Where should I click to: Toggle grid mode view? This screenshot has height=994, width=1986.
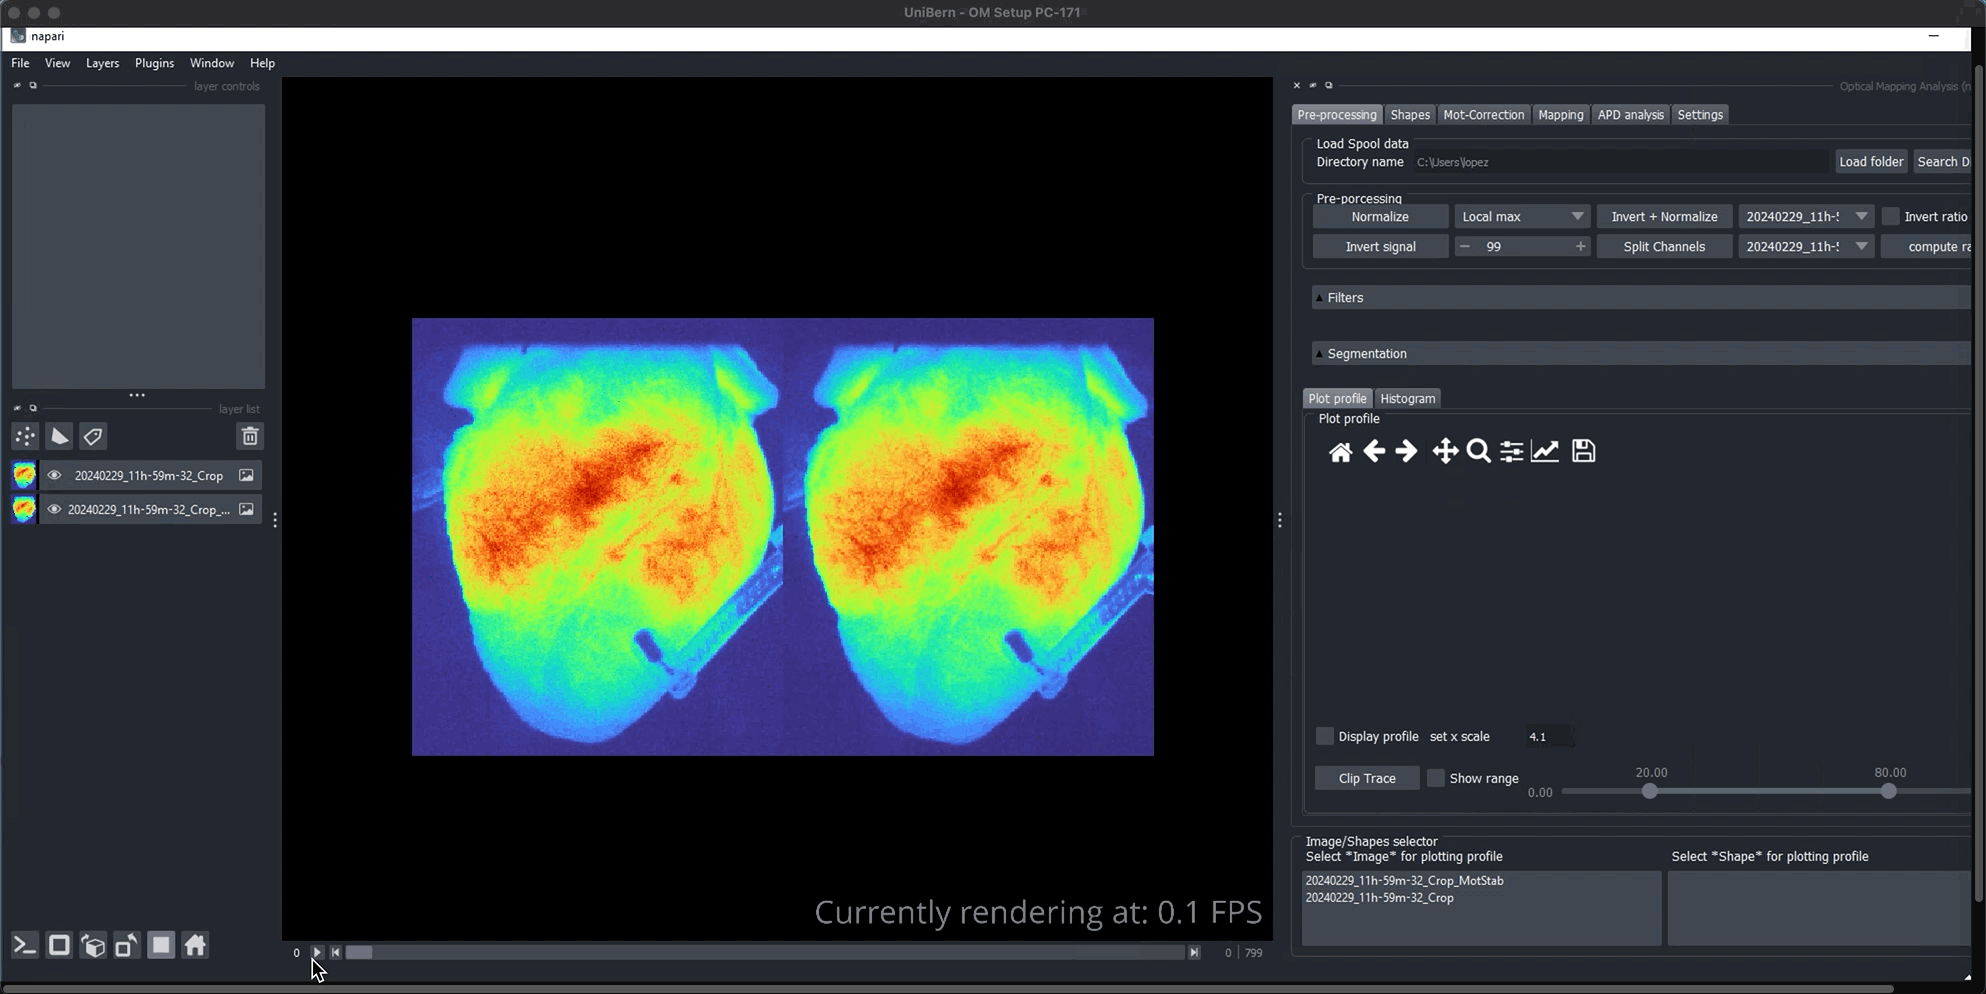pyautogui.click(x=161, y=945)
